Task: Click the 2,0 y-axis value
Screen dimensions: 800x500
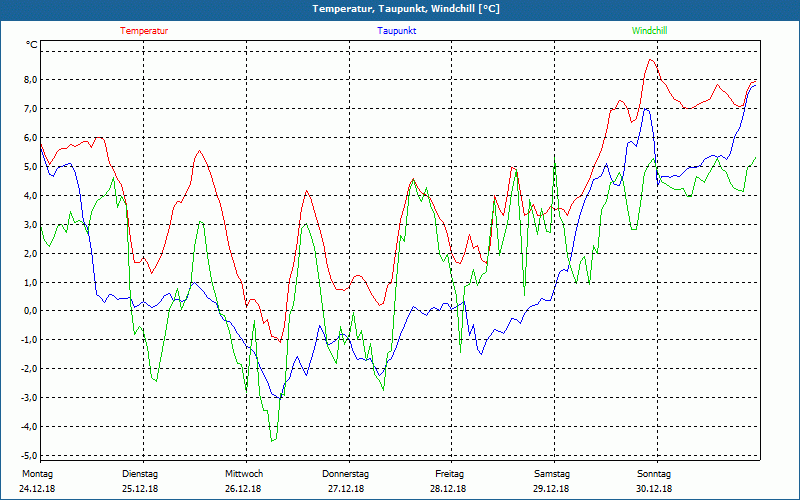Action: (x=29, y=254)
